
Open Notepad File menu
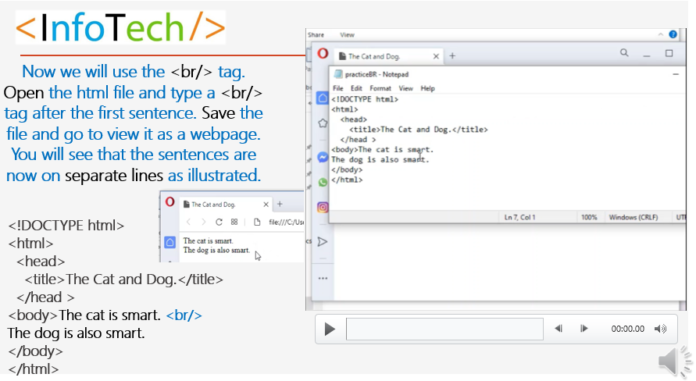coord(338,88)
